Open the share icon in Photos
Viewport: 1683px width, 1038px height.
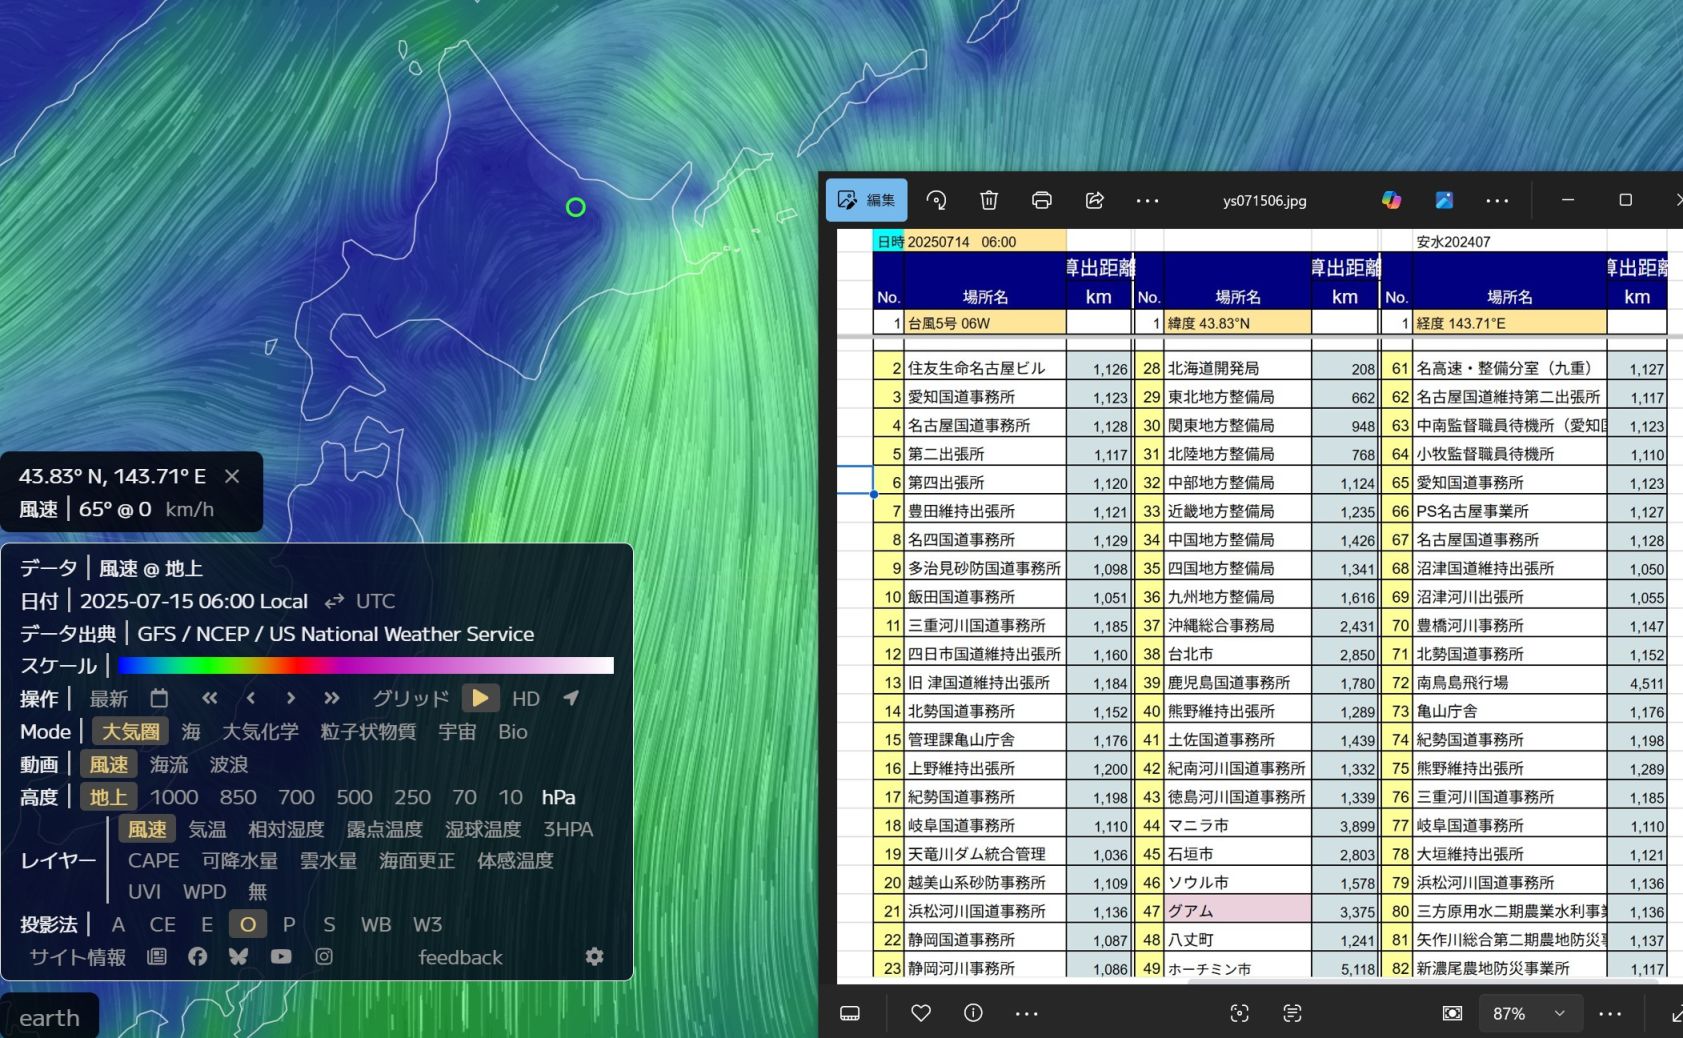click(x=1094, y=200)
